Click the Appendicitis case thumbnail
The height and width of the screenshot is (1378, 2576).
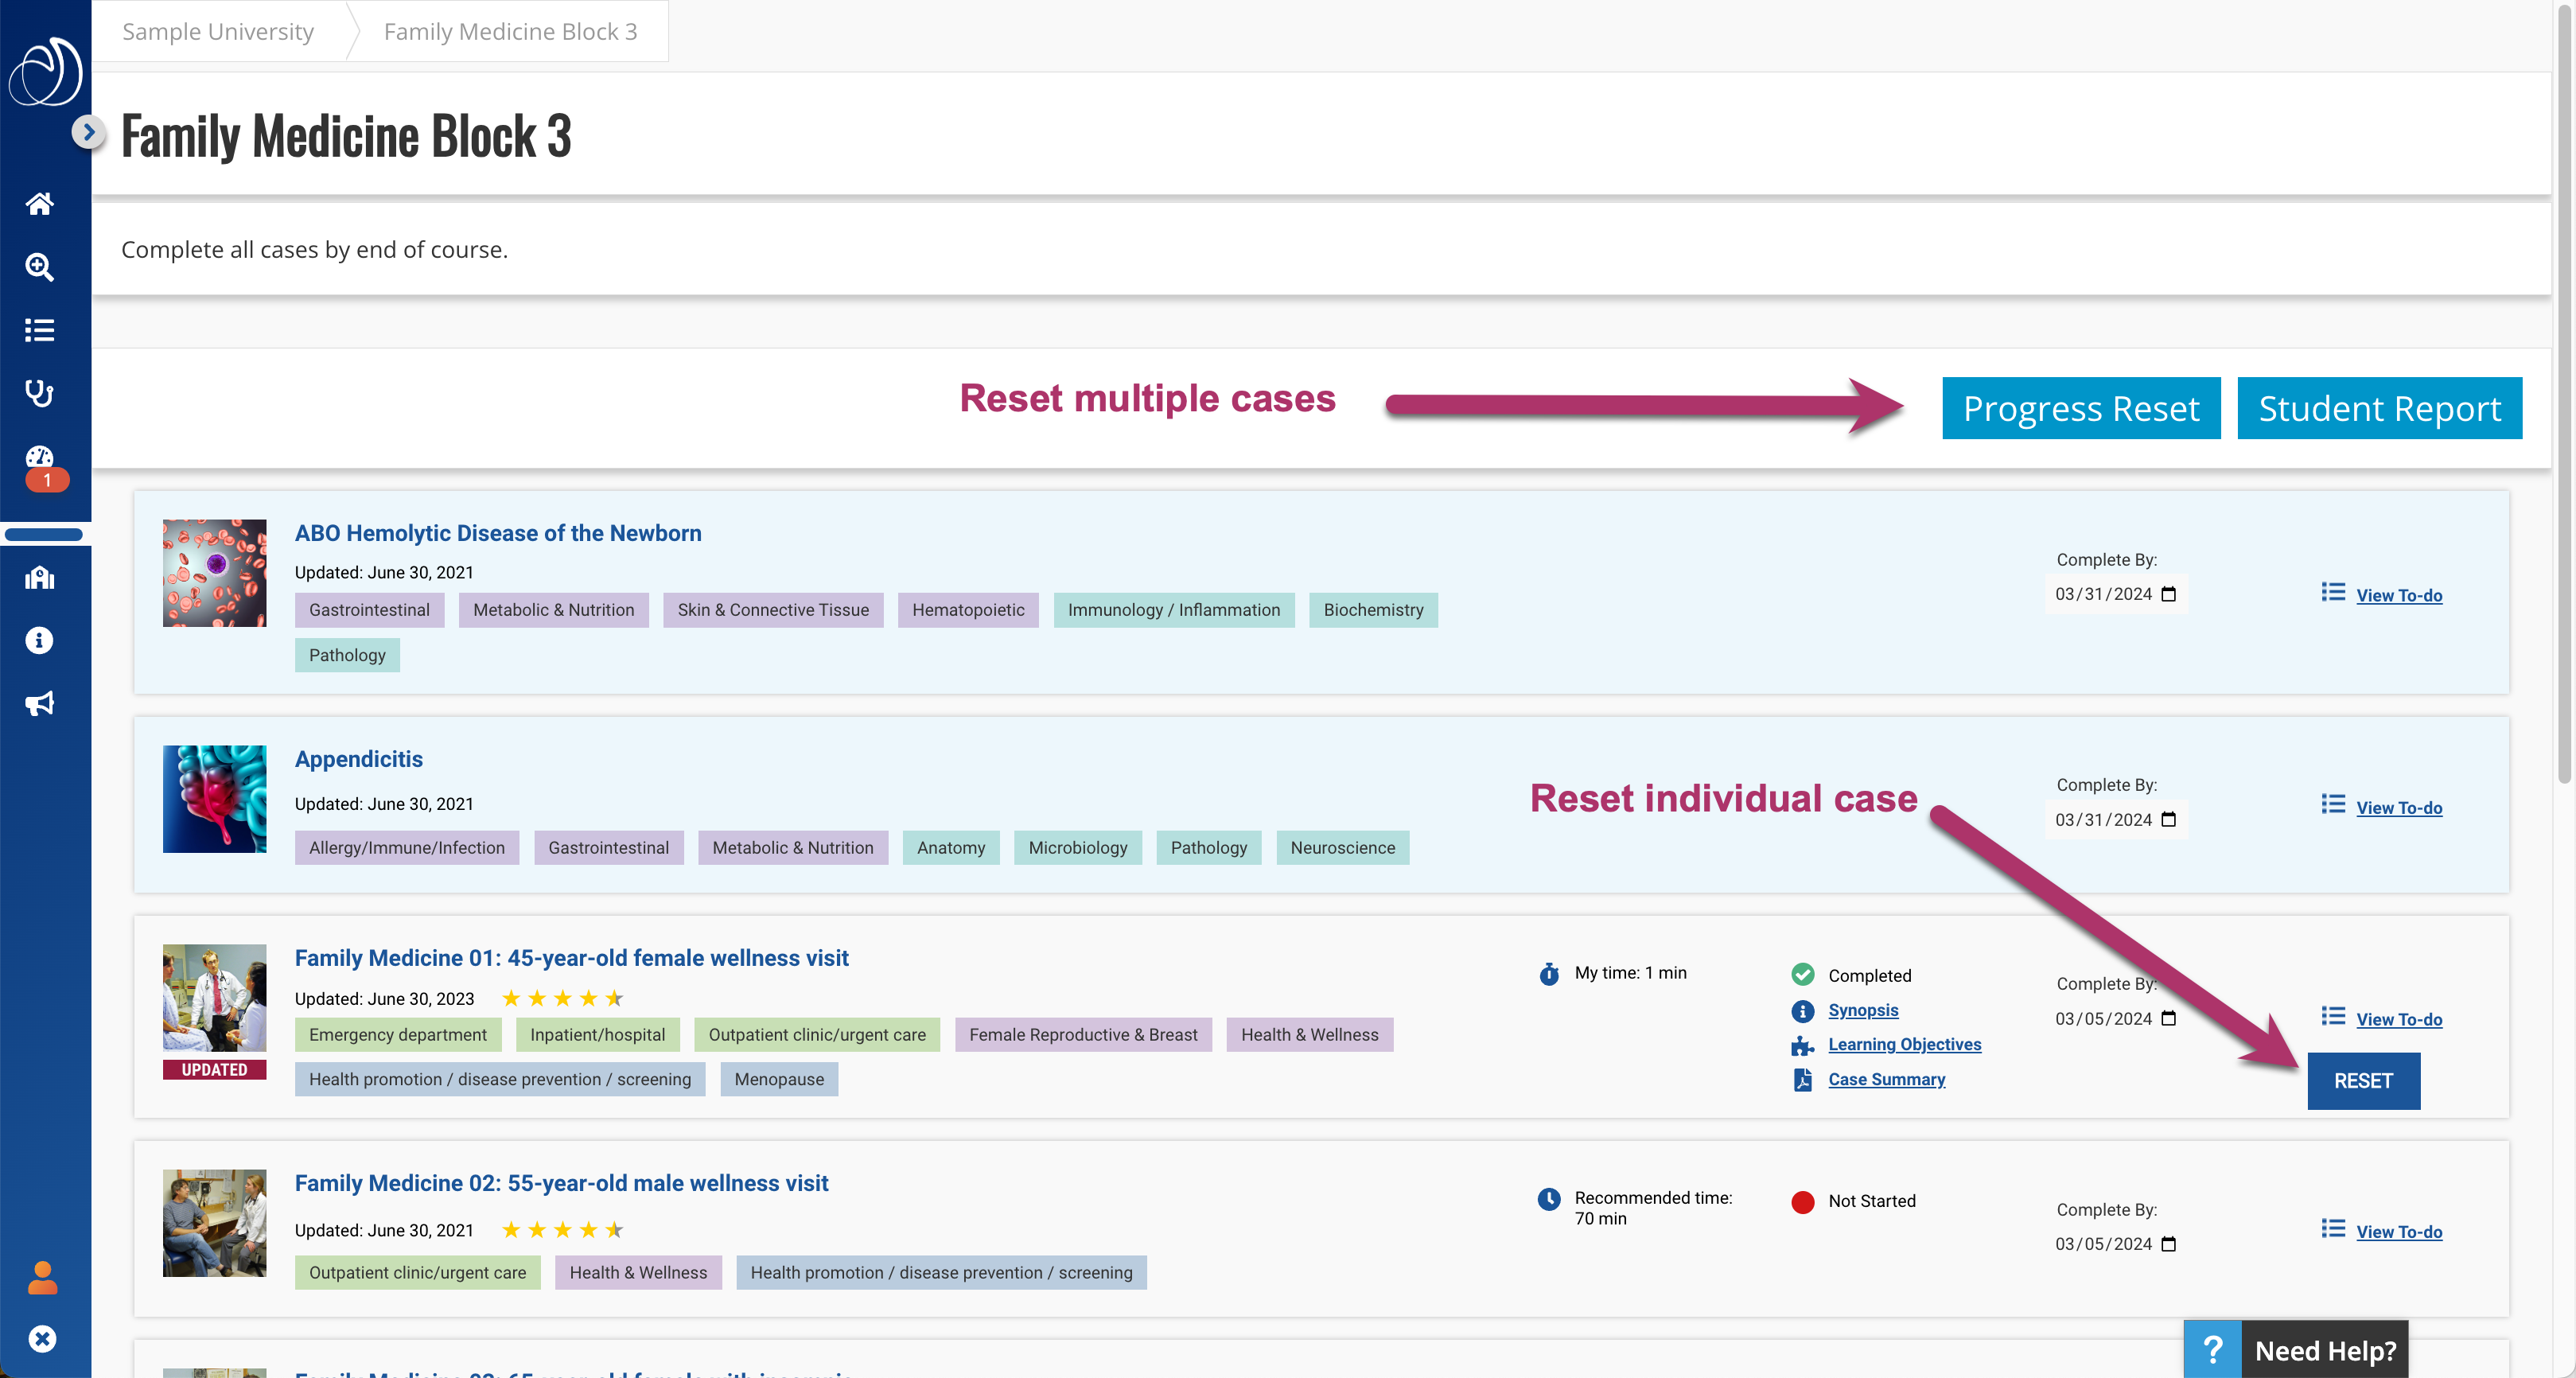(215, 799)
